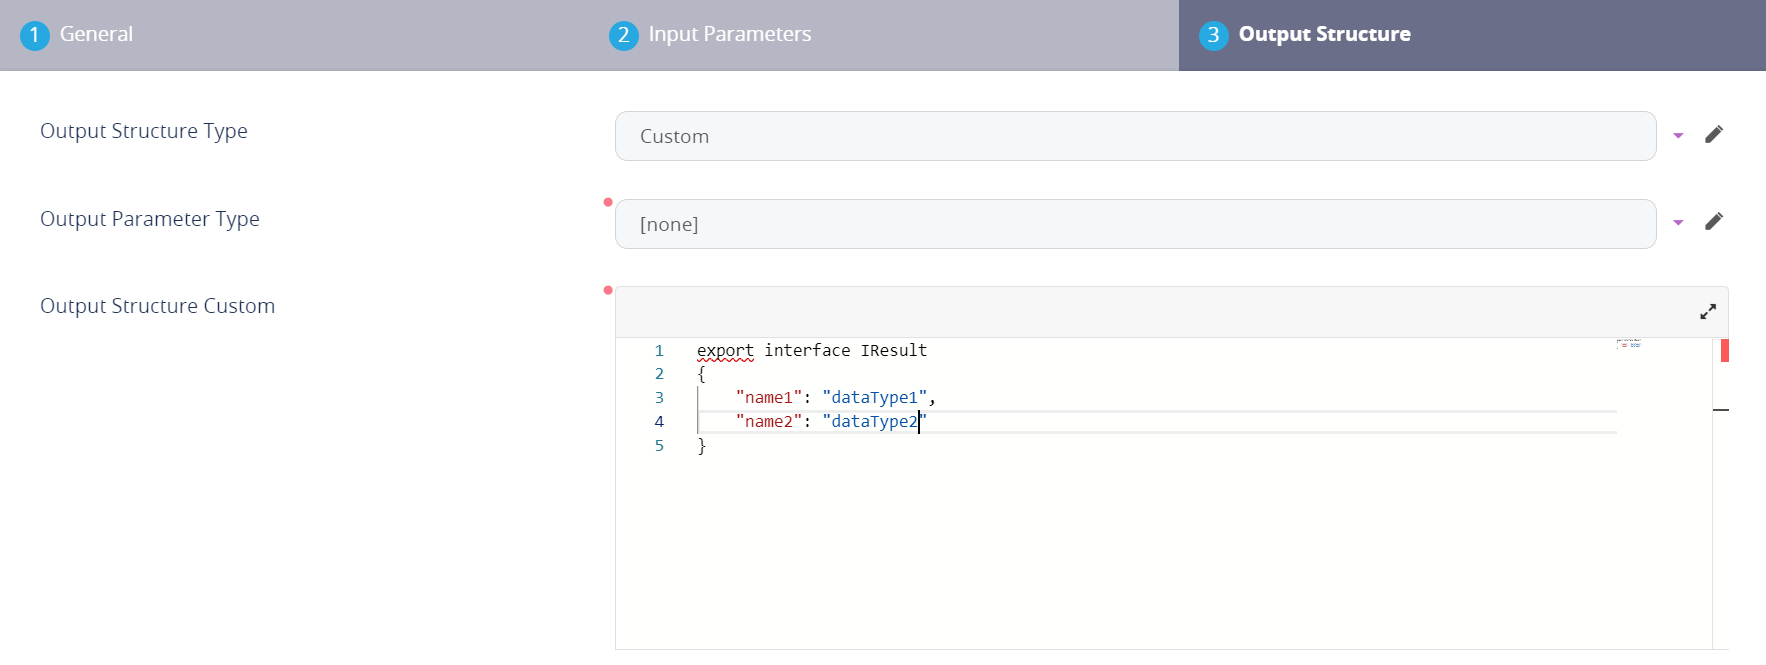Click the IResult interface name
Screen dimensions: 1766x665
coord(893,350)
